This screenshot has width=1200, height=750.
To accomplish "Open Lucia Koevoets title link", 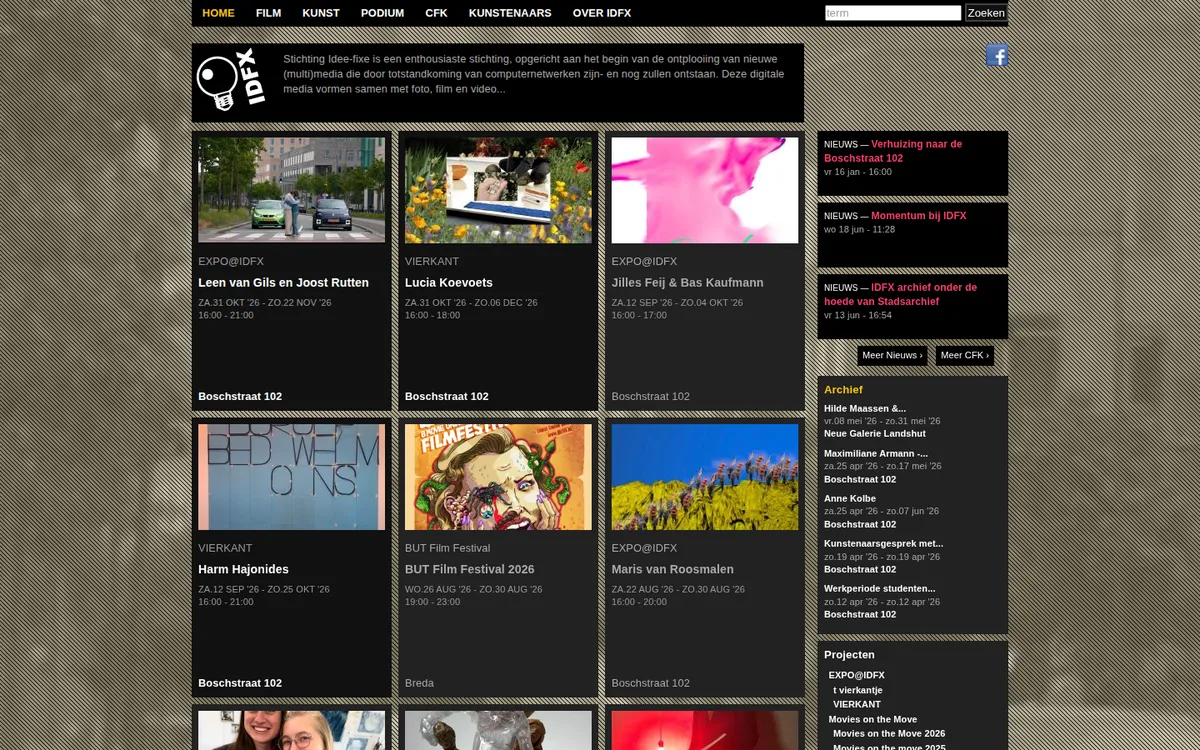I will (449, 283).
